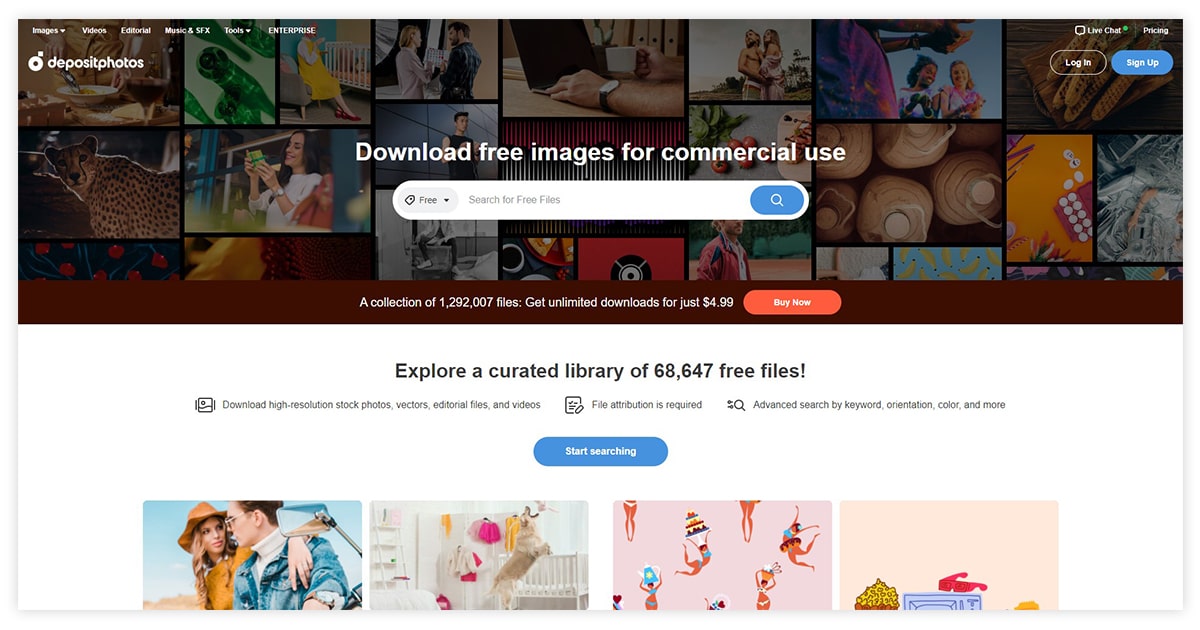This screenshot has width=1200, height=630.
Task: Open the Images dropdown menu
Action: [49, 31]
